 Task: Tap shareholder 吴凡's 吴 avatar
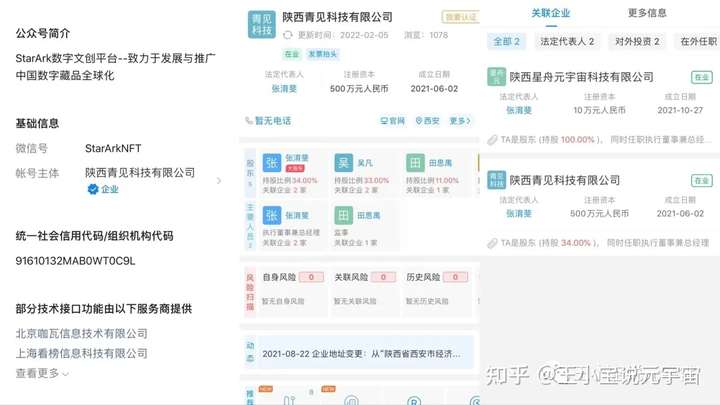pyautogui.click(x=343, y=163)
